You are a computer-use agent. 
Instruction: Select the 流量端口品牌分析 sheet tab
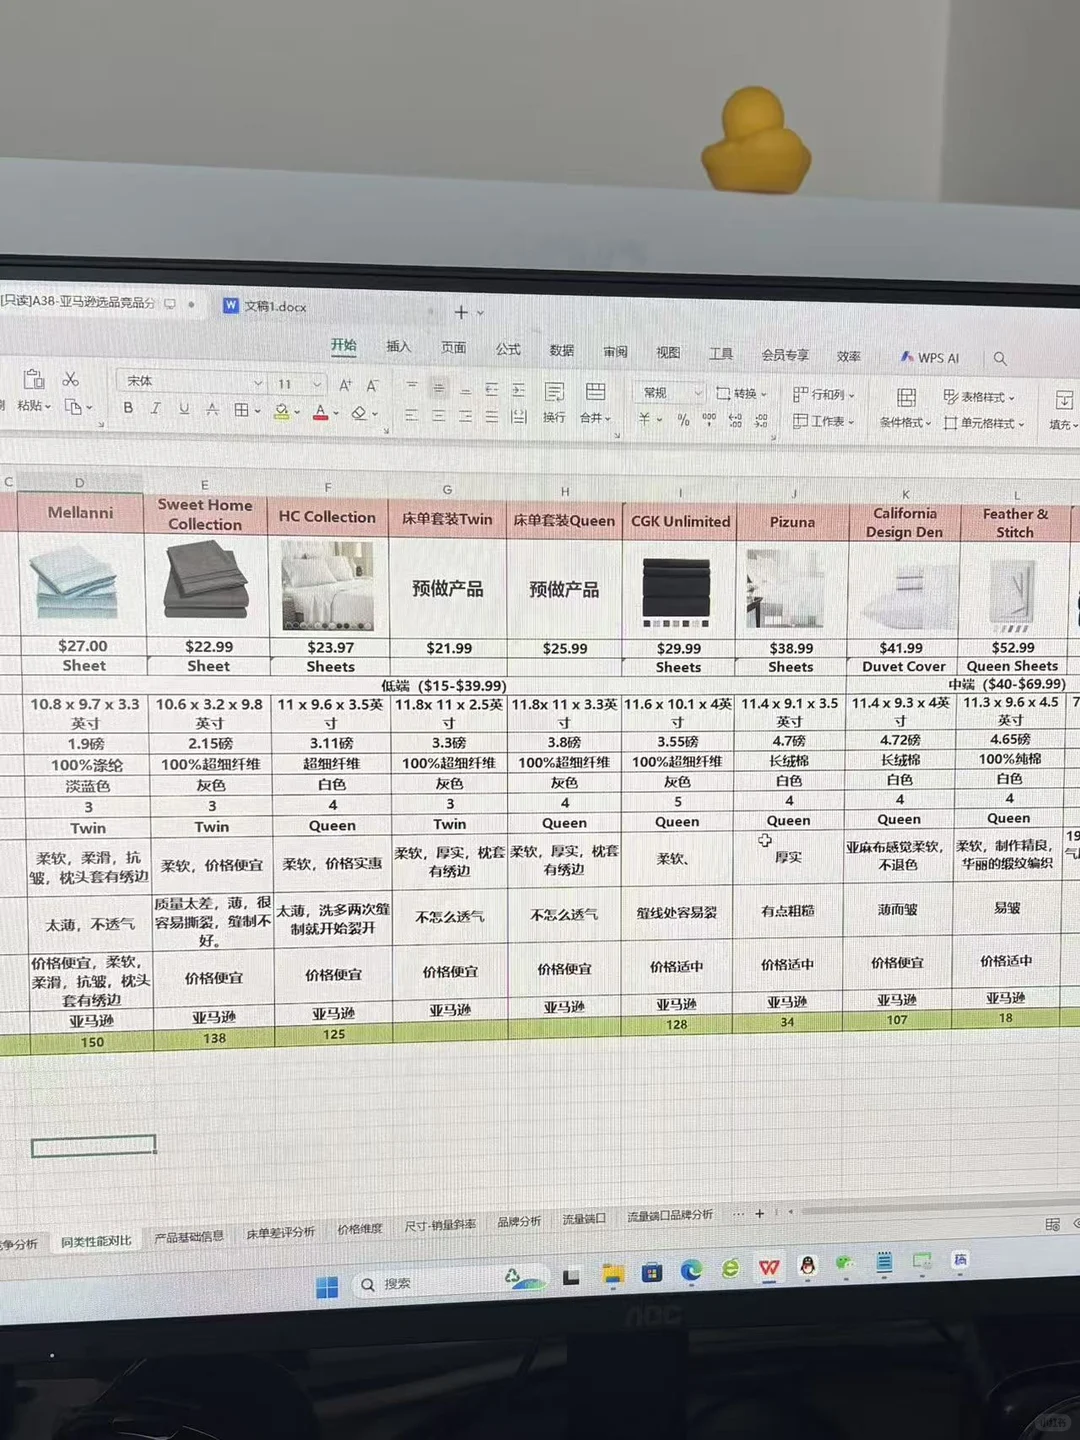[x=670, y=1215]
